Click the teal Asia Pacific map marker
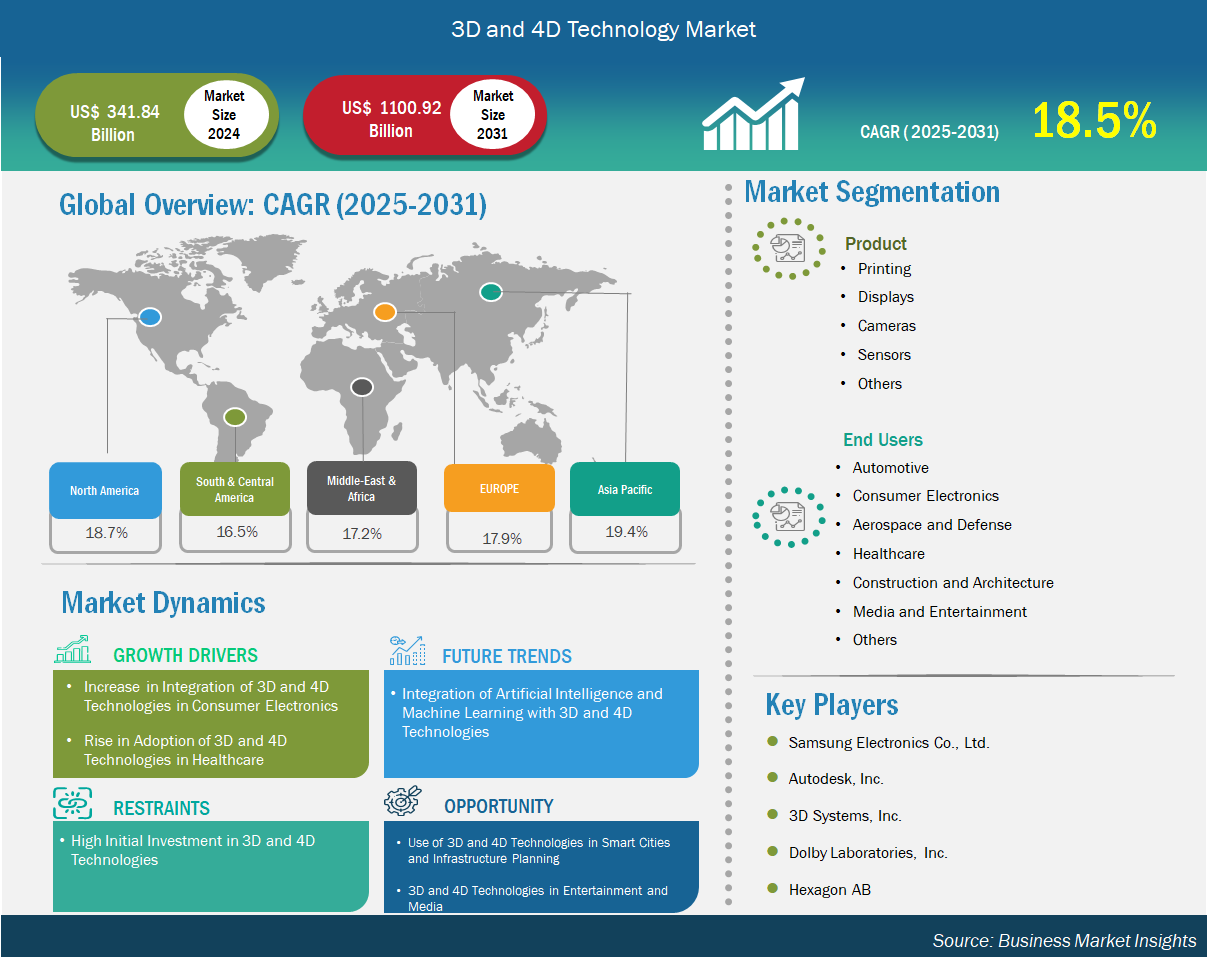The height and width of the screenshot is (963, 1209). (490, 292)
